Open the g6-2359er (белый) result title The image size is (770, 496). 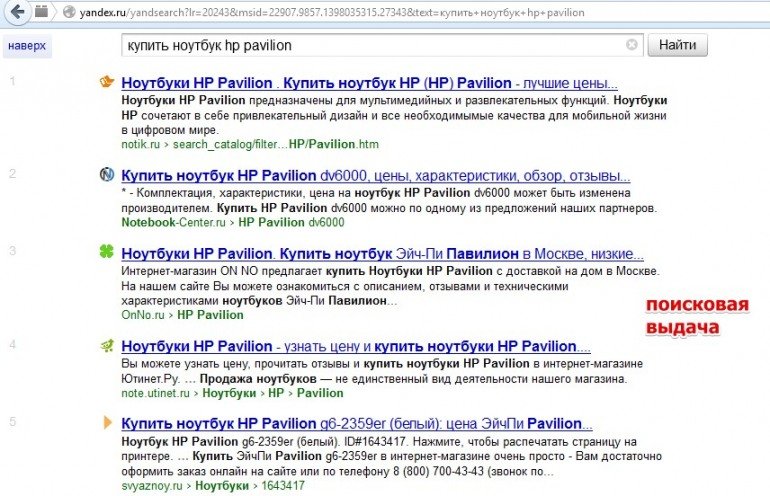pyautogui.click(x=356, y=423)
